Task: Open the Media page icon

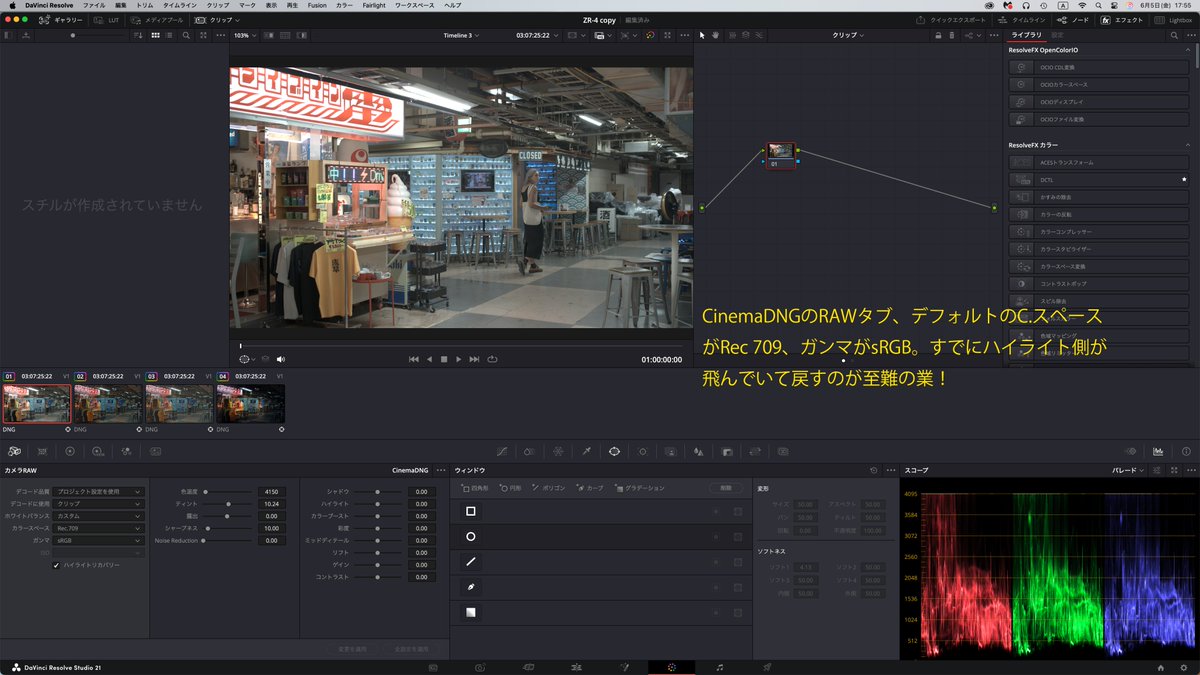Action: point(432,667)
